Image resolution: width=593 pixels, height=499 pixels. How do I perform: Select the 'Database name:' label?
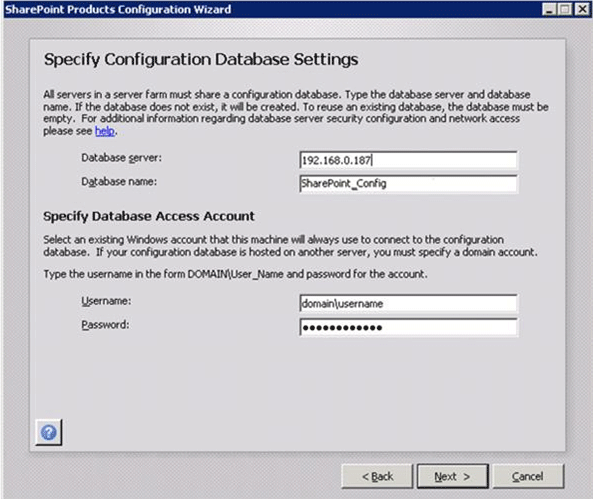[x=119, y=182]
